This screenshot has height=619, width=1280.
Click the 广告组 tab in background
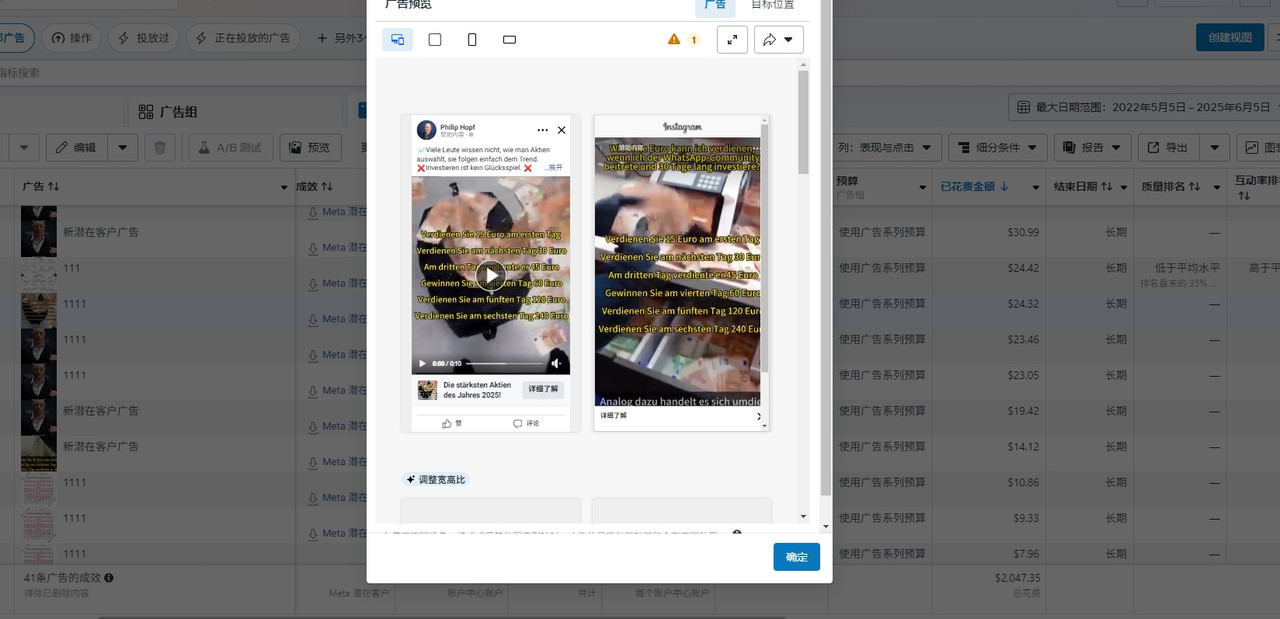(168, 112)
